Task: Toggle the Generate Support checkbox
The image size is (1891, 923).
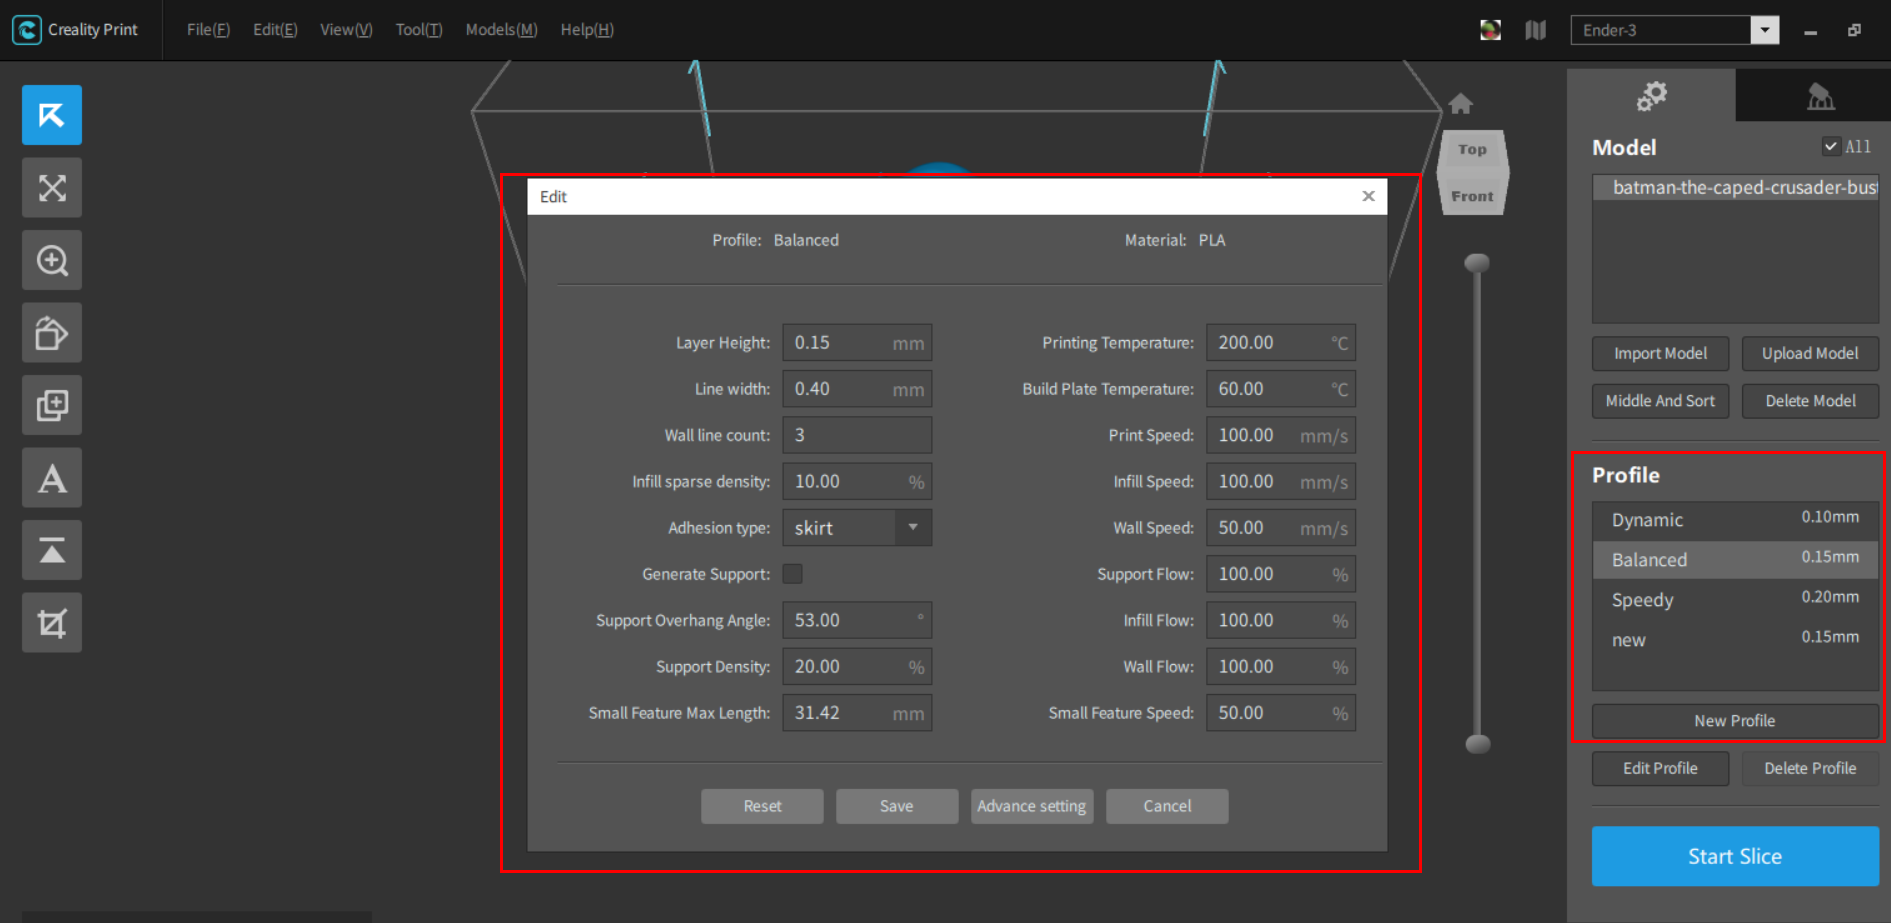Action: [x=792, y=573]
